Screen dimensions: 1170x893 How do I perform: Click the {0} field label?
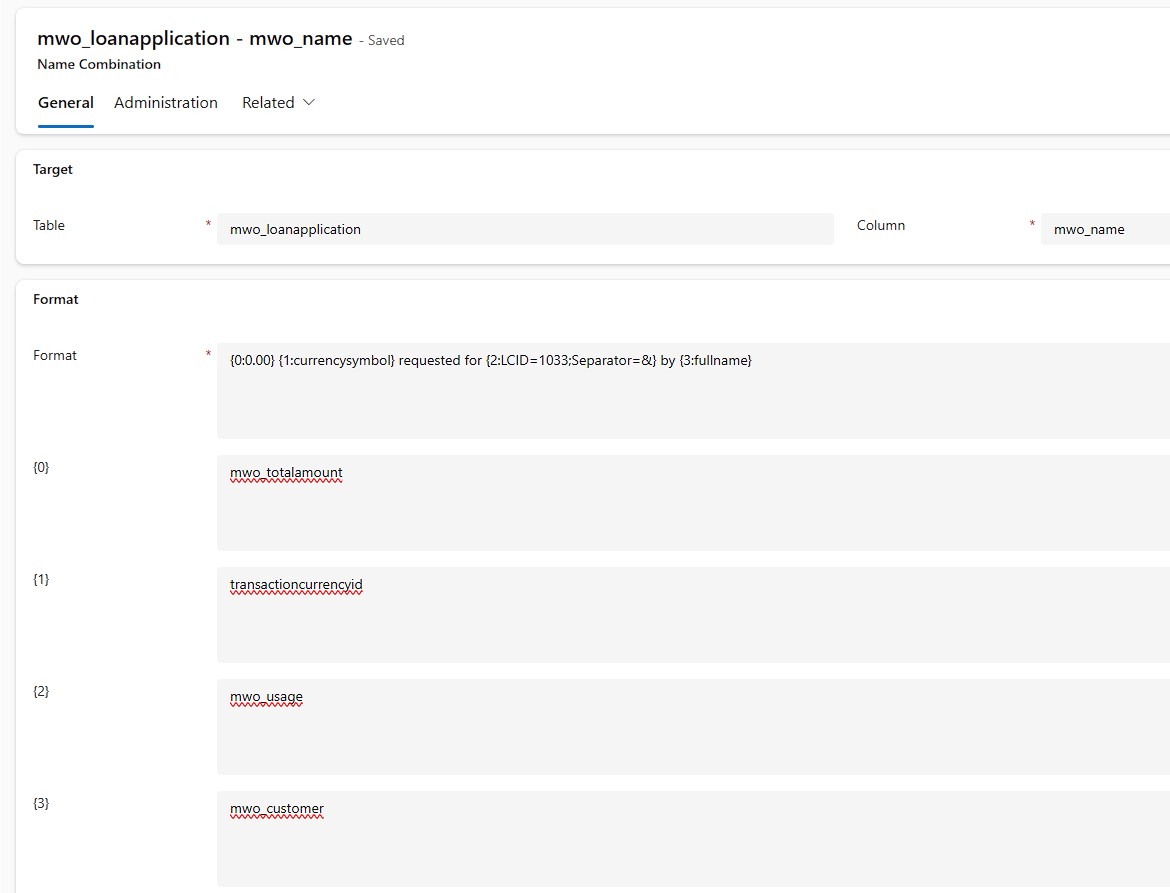41,467
